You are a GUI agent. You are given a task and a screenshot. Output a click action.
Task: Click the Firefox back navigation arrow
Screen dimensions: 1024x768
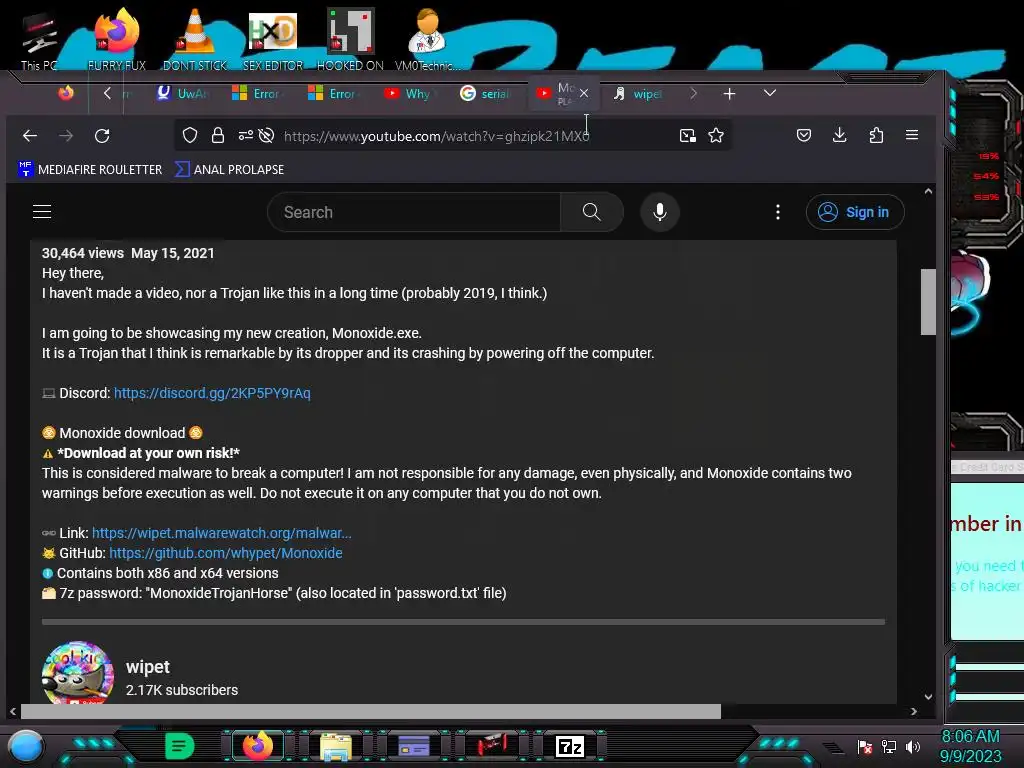pyautogui.click(x=30, y=136)
